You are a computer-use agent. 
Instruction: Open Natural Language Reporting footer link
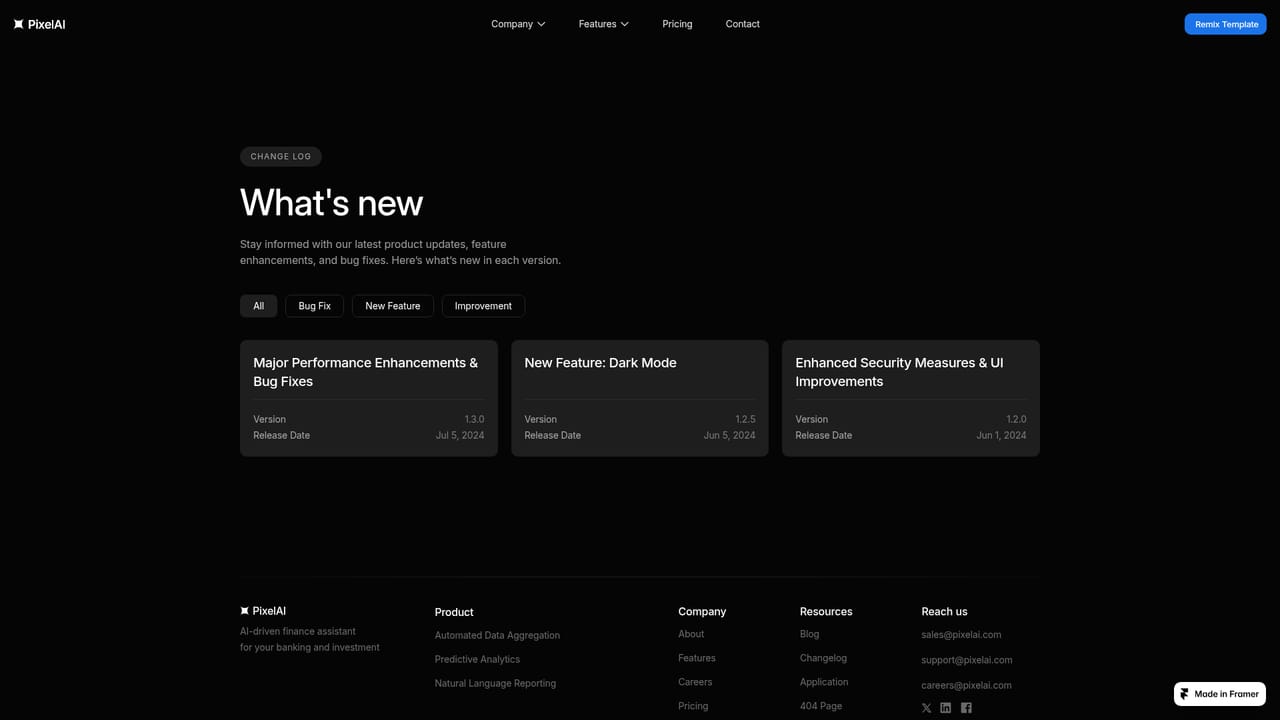(495, 684)
